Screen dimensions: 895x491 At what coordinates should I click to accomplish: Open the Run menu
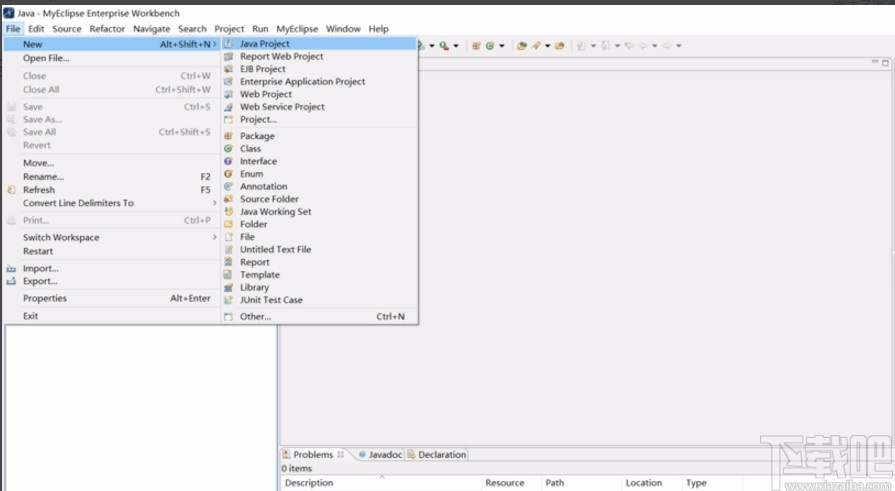pos(260,29)
